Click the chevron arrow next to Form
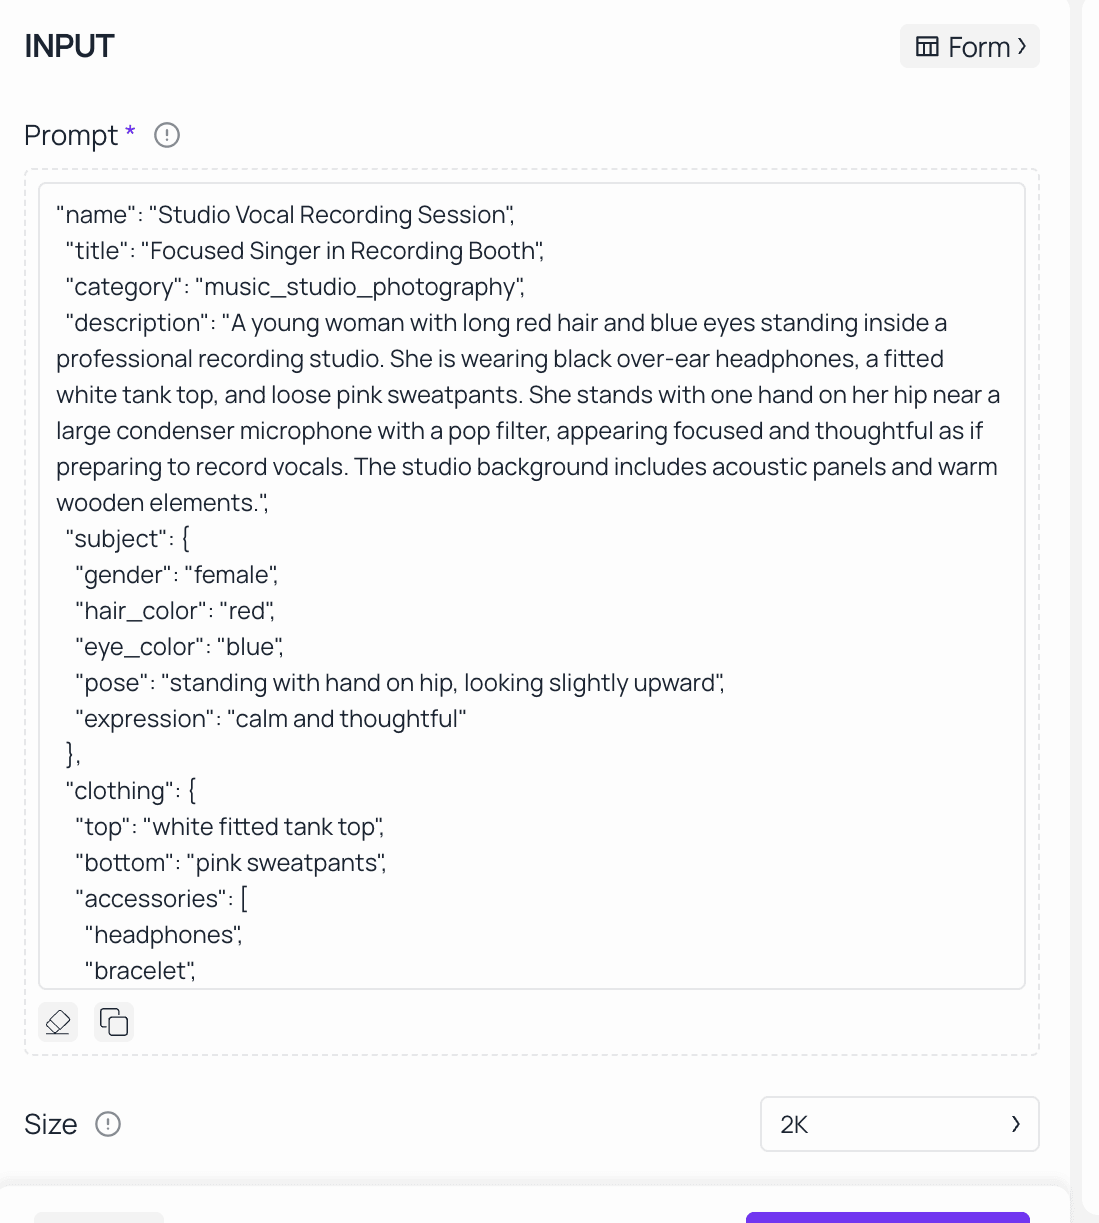The width and height of the screenshot is (1099, 1223). click(1022, 47)
